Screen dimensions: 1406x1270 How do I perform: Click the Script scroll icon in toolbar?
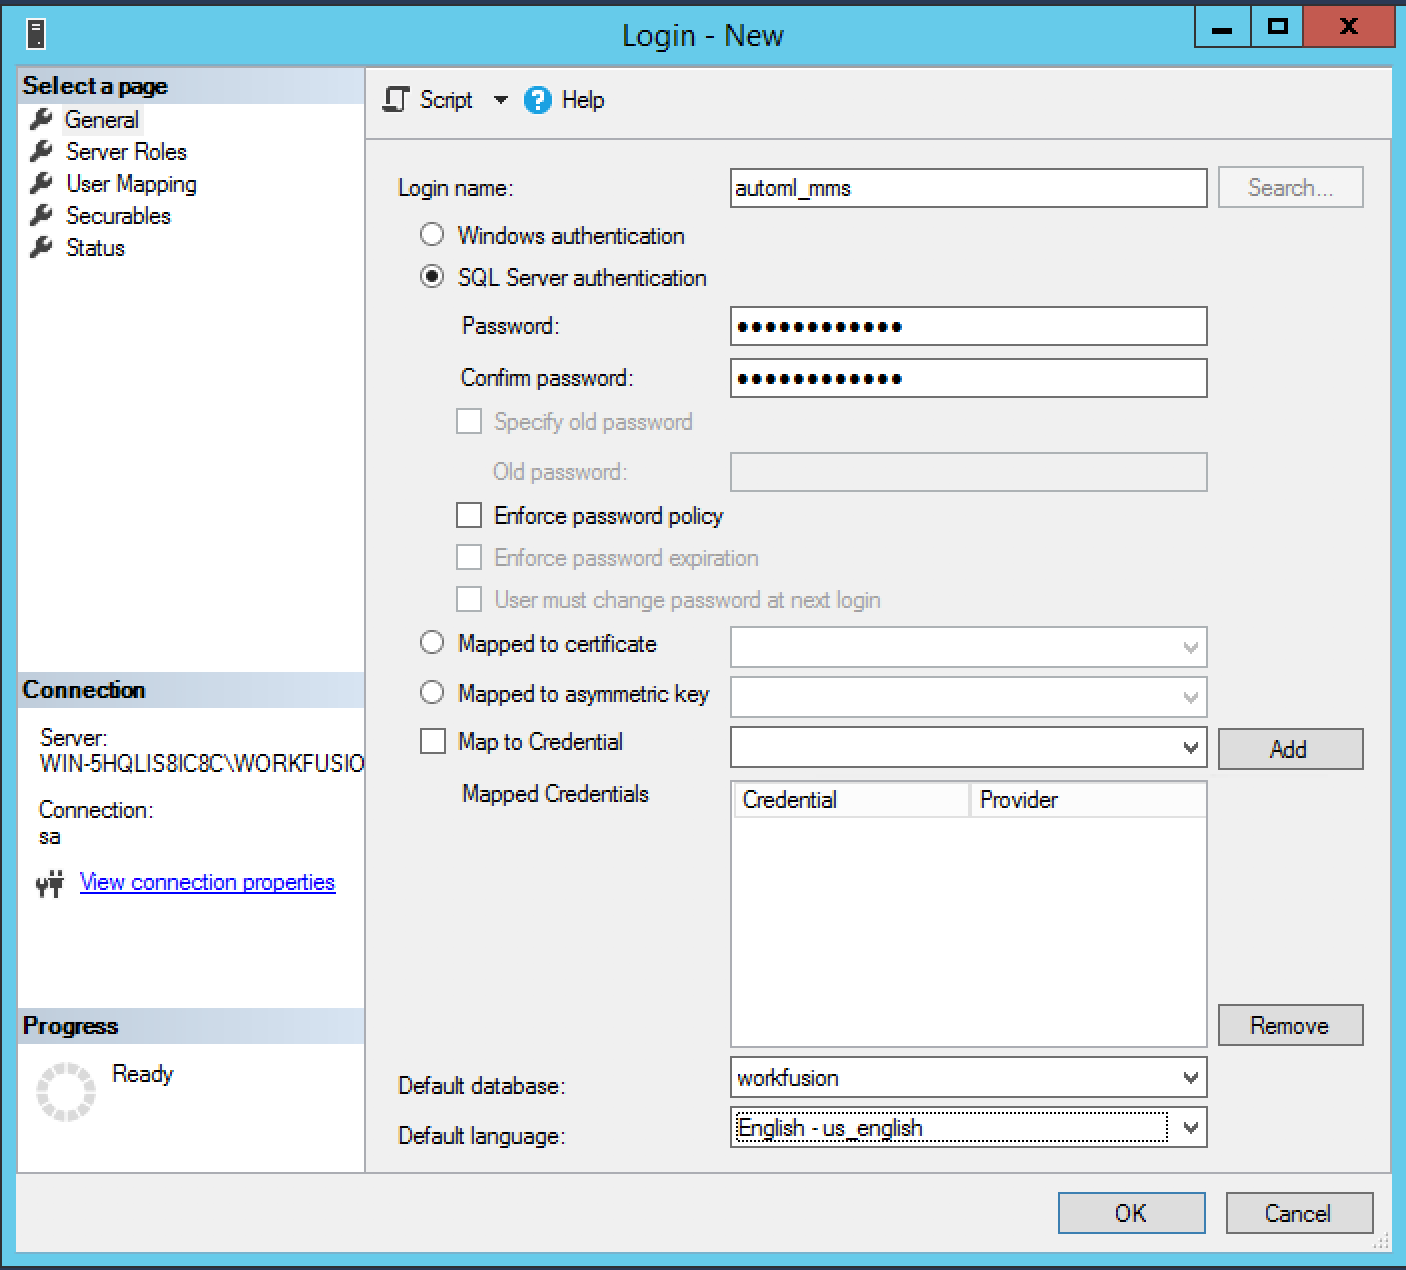(x=397, y=100)
